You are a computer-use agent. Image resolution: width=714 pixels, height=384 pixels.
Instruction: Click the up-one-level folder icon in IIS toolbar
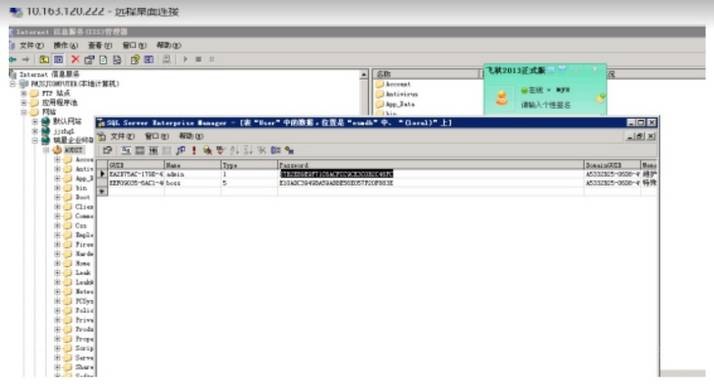(x=44, y=59)
